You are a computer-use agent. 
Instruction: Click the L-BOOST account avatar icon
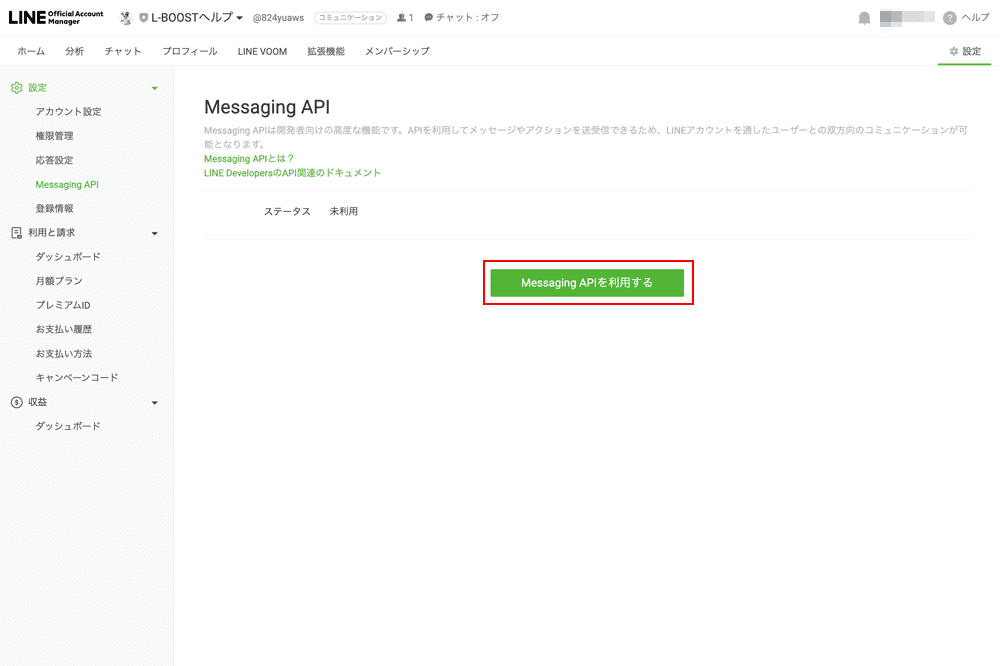[126, 18]
